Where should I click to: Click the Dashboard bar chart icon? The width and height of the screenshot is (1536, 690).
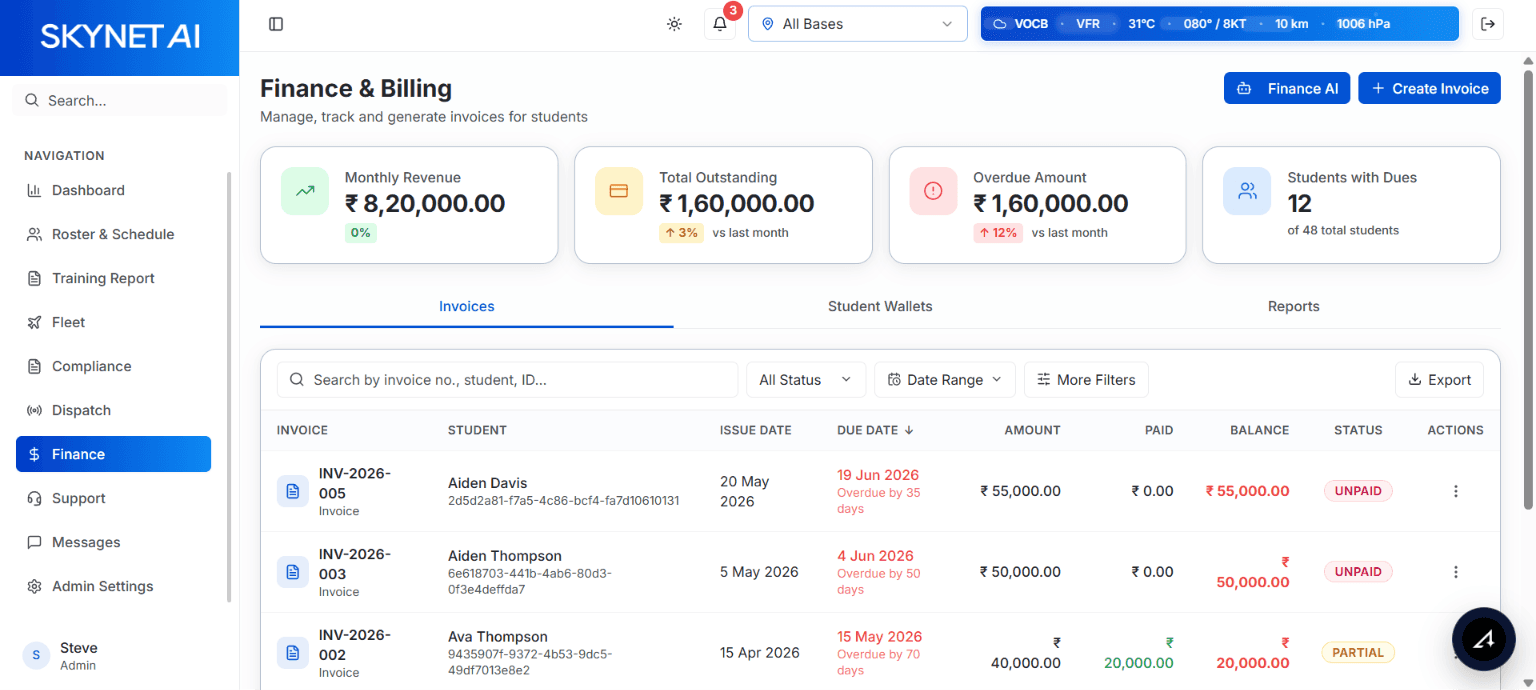pyautogui.click(x=34, y=190)
